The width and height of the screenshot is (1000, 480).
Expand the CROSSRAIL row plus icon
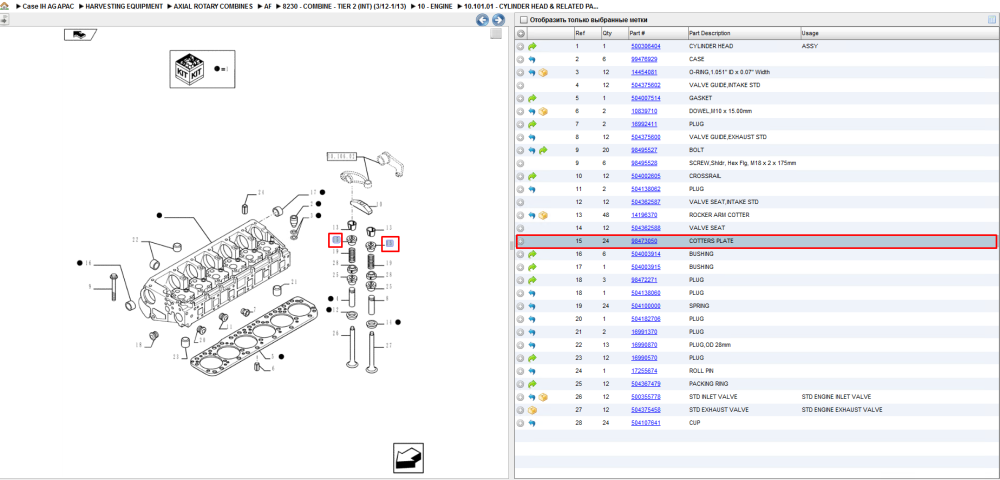pos(520,176)
